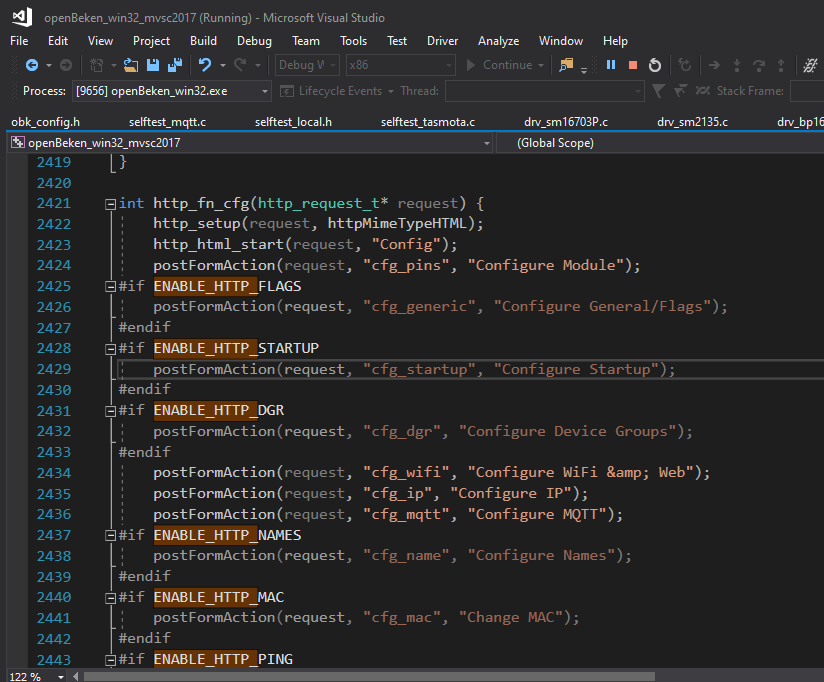Click the "cfg_startup" string on line 2429
This screenshot has width=824, height=682.
click(419, 369)
